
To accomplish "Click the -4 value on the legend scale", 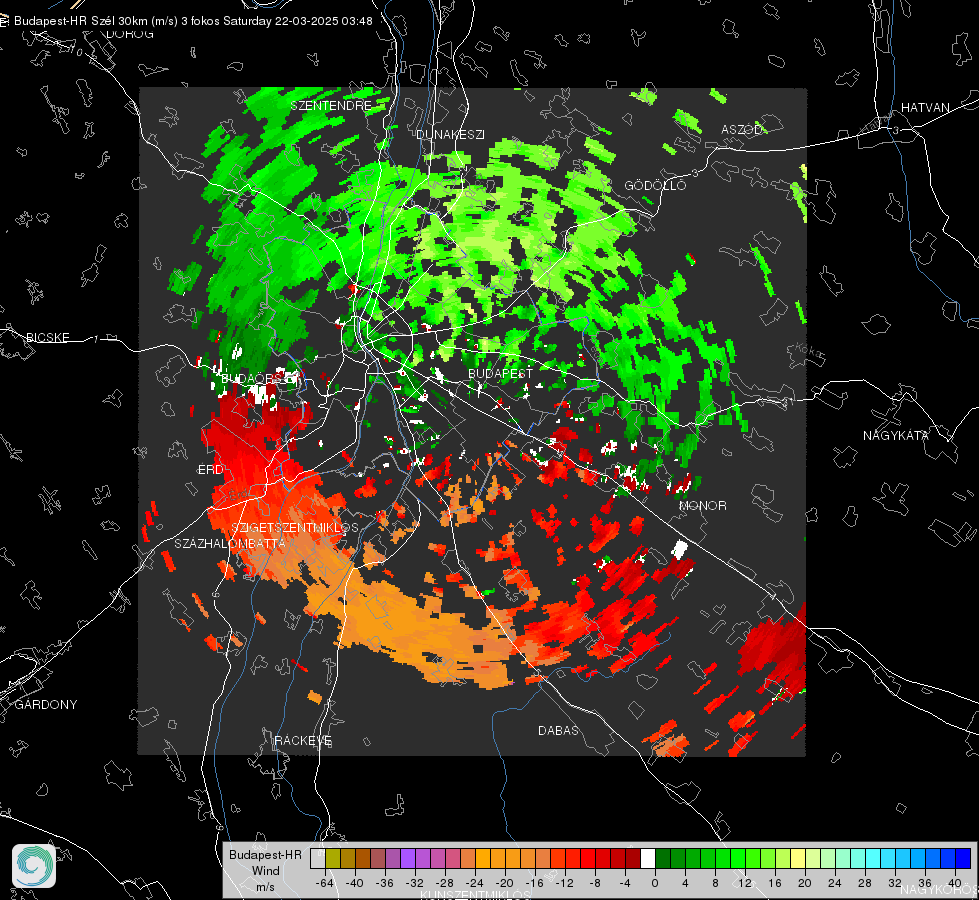I will tap(624, 883).
